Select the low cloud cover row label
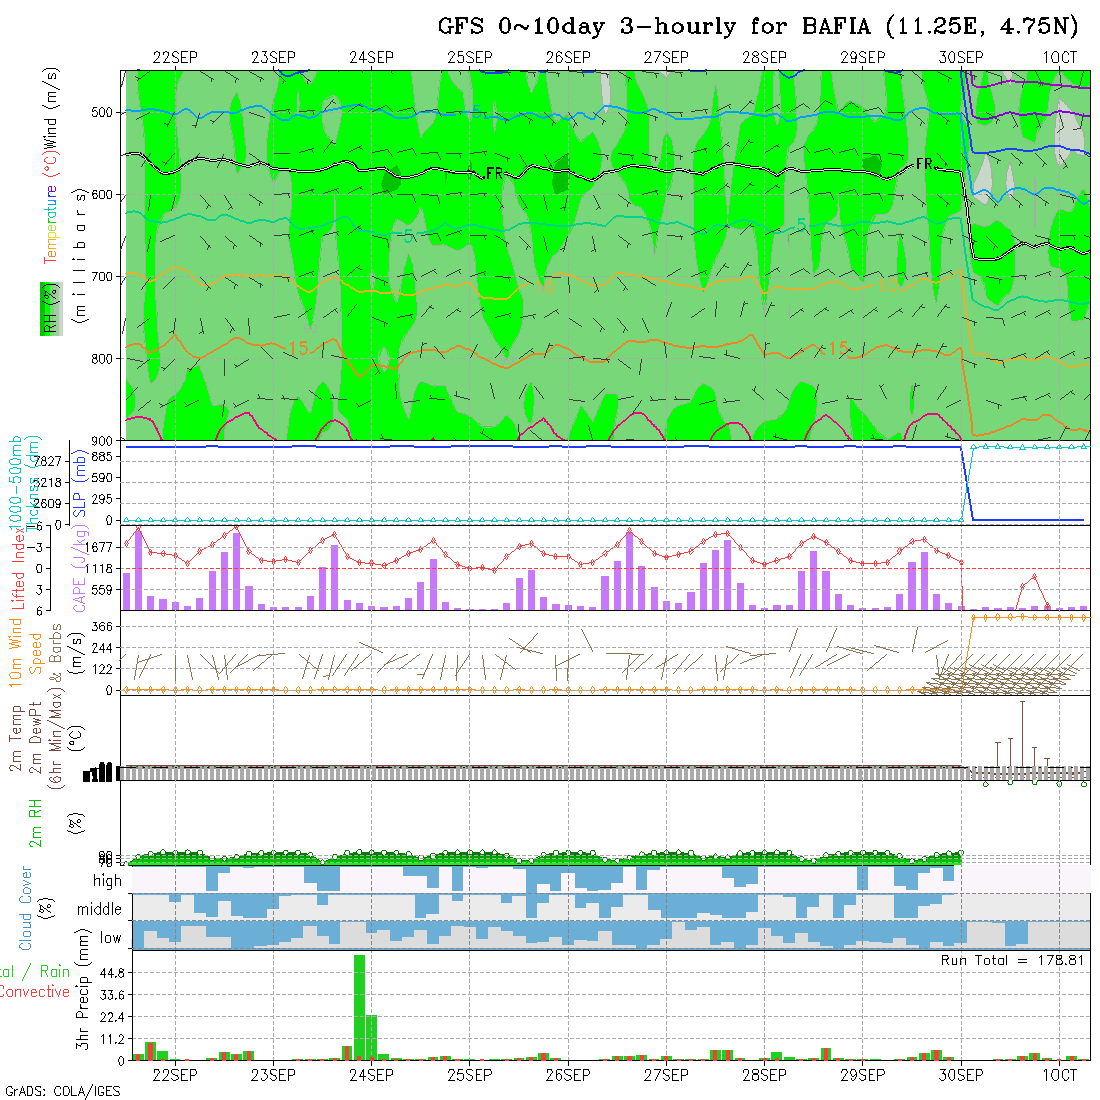The height and width of the screenshot is (1100, 1100). pos(110,937)
